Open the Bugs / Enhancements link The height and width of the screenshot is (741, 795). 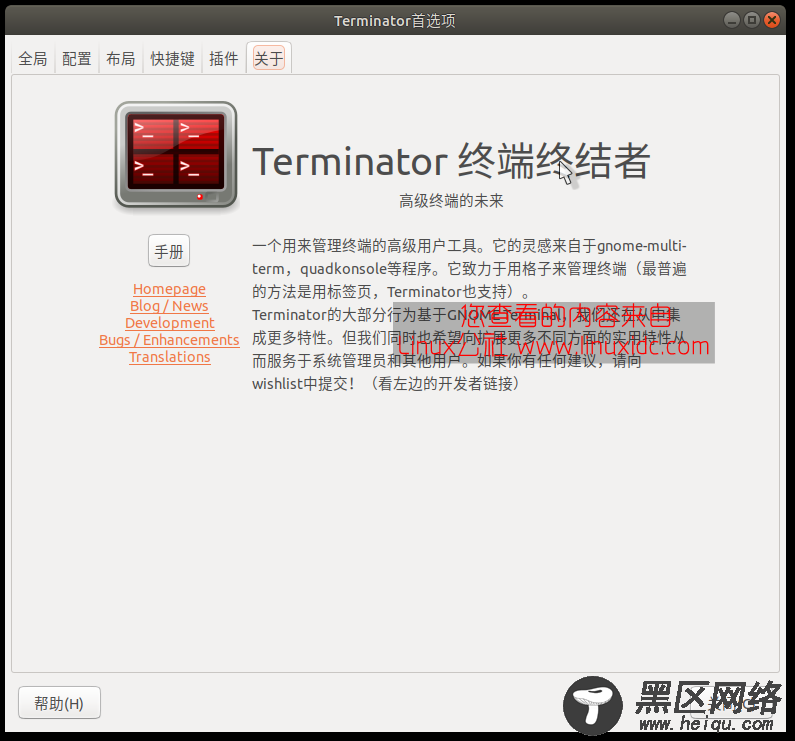click(x=169, y=340)
